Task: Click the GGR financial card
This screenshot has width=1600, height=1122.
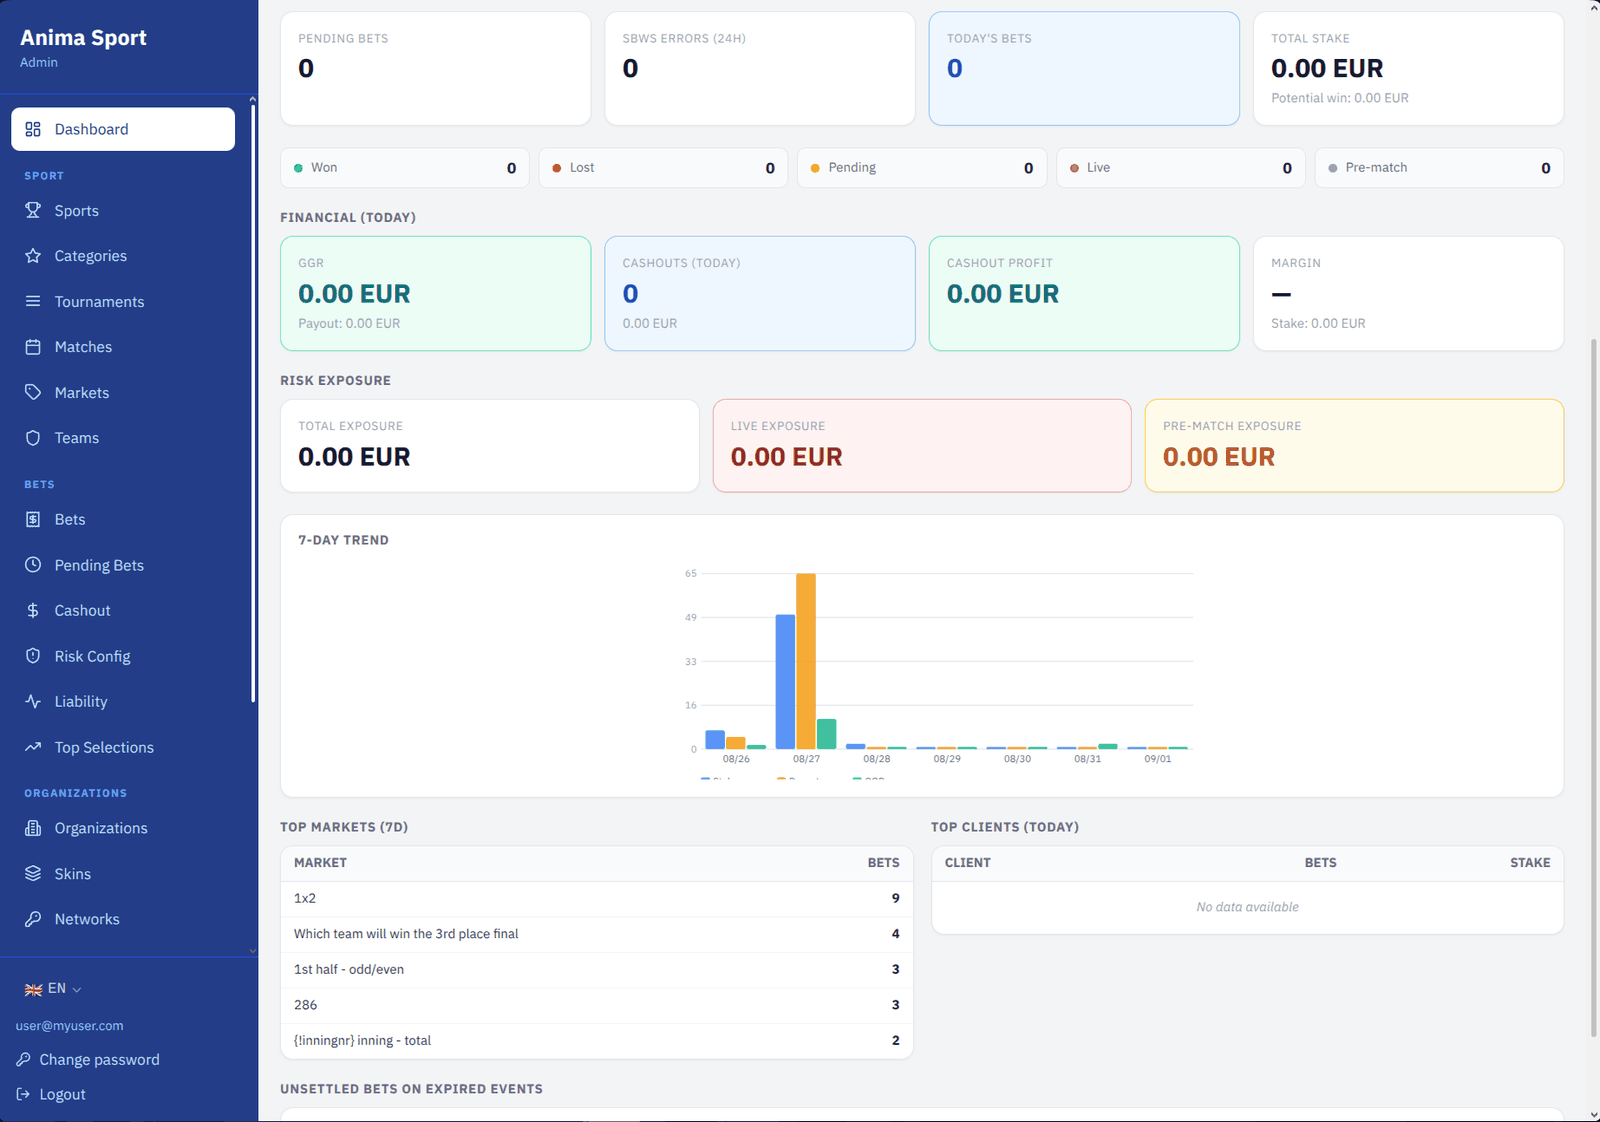Action: point(435,293)
